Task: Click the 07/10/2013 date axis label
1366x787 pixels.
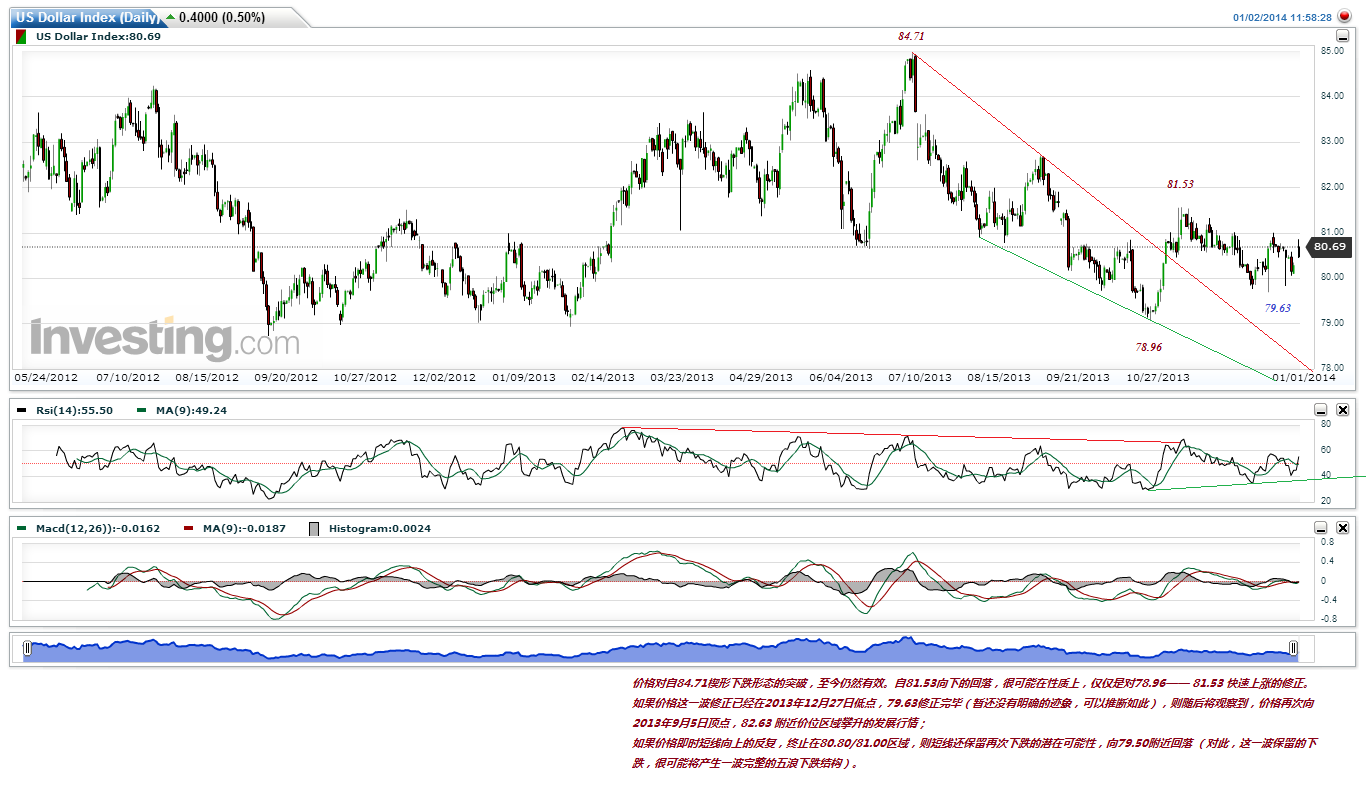Action: [x=920, y=378]
